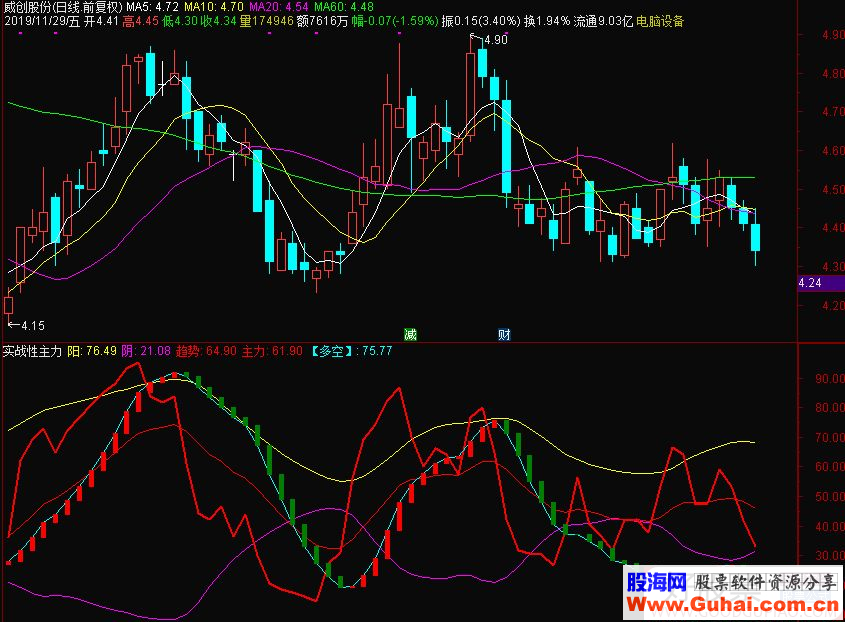The height and width of the screenshot is (622, 845).
Task: Click the amplitude 振0.15(3.40%)
Action: [481, 22]
